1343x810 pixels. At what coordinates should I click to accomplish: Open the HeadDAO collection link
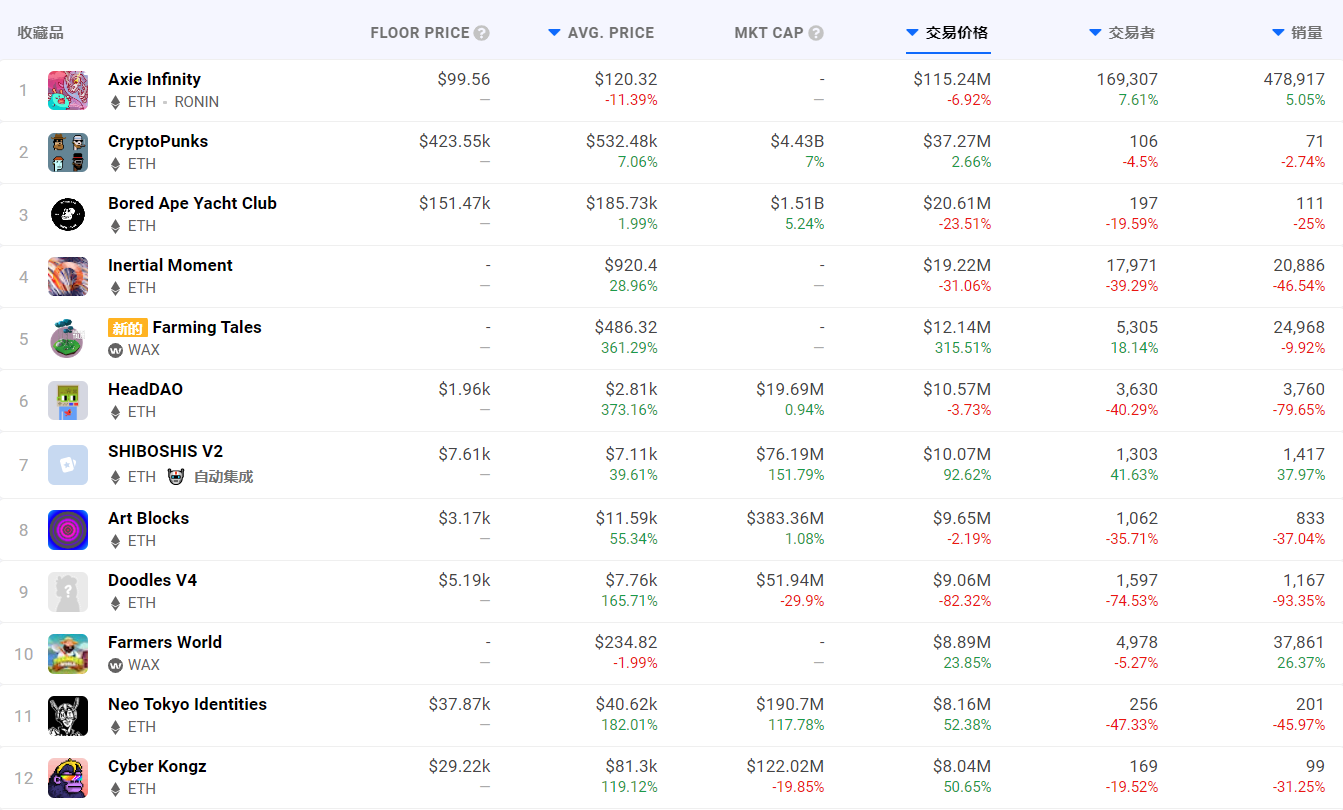click(145, 389)
